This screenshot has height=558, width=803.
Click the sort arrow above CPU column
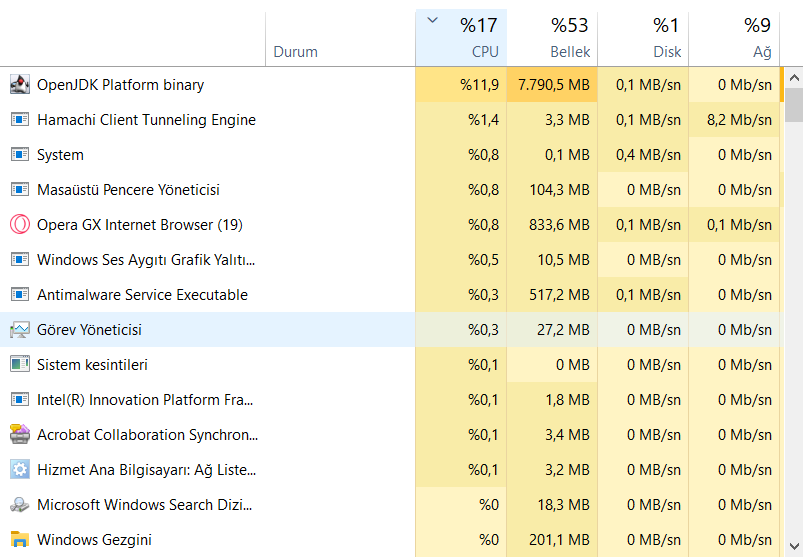pyautogui.click(x=432, y=19)
